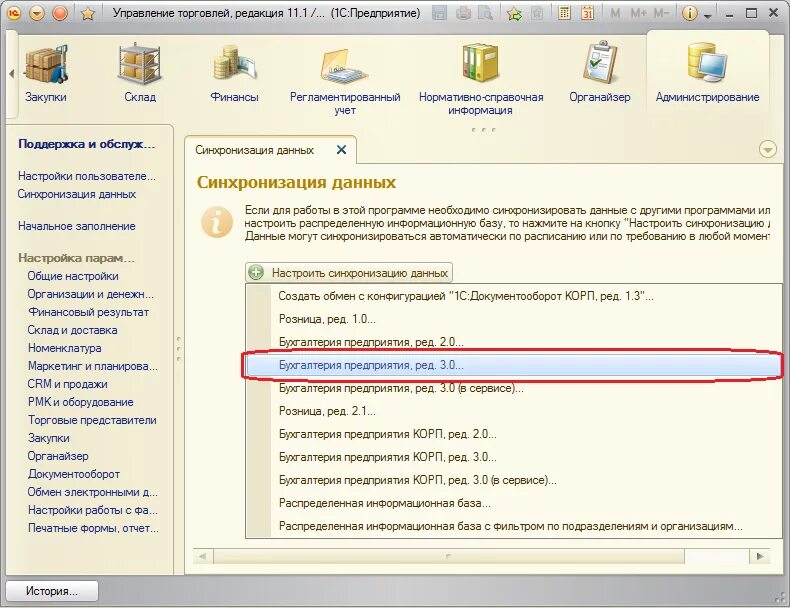Open Настройки пользователей link in sidebar

coord(87,176)
